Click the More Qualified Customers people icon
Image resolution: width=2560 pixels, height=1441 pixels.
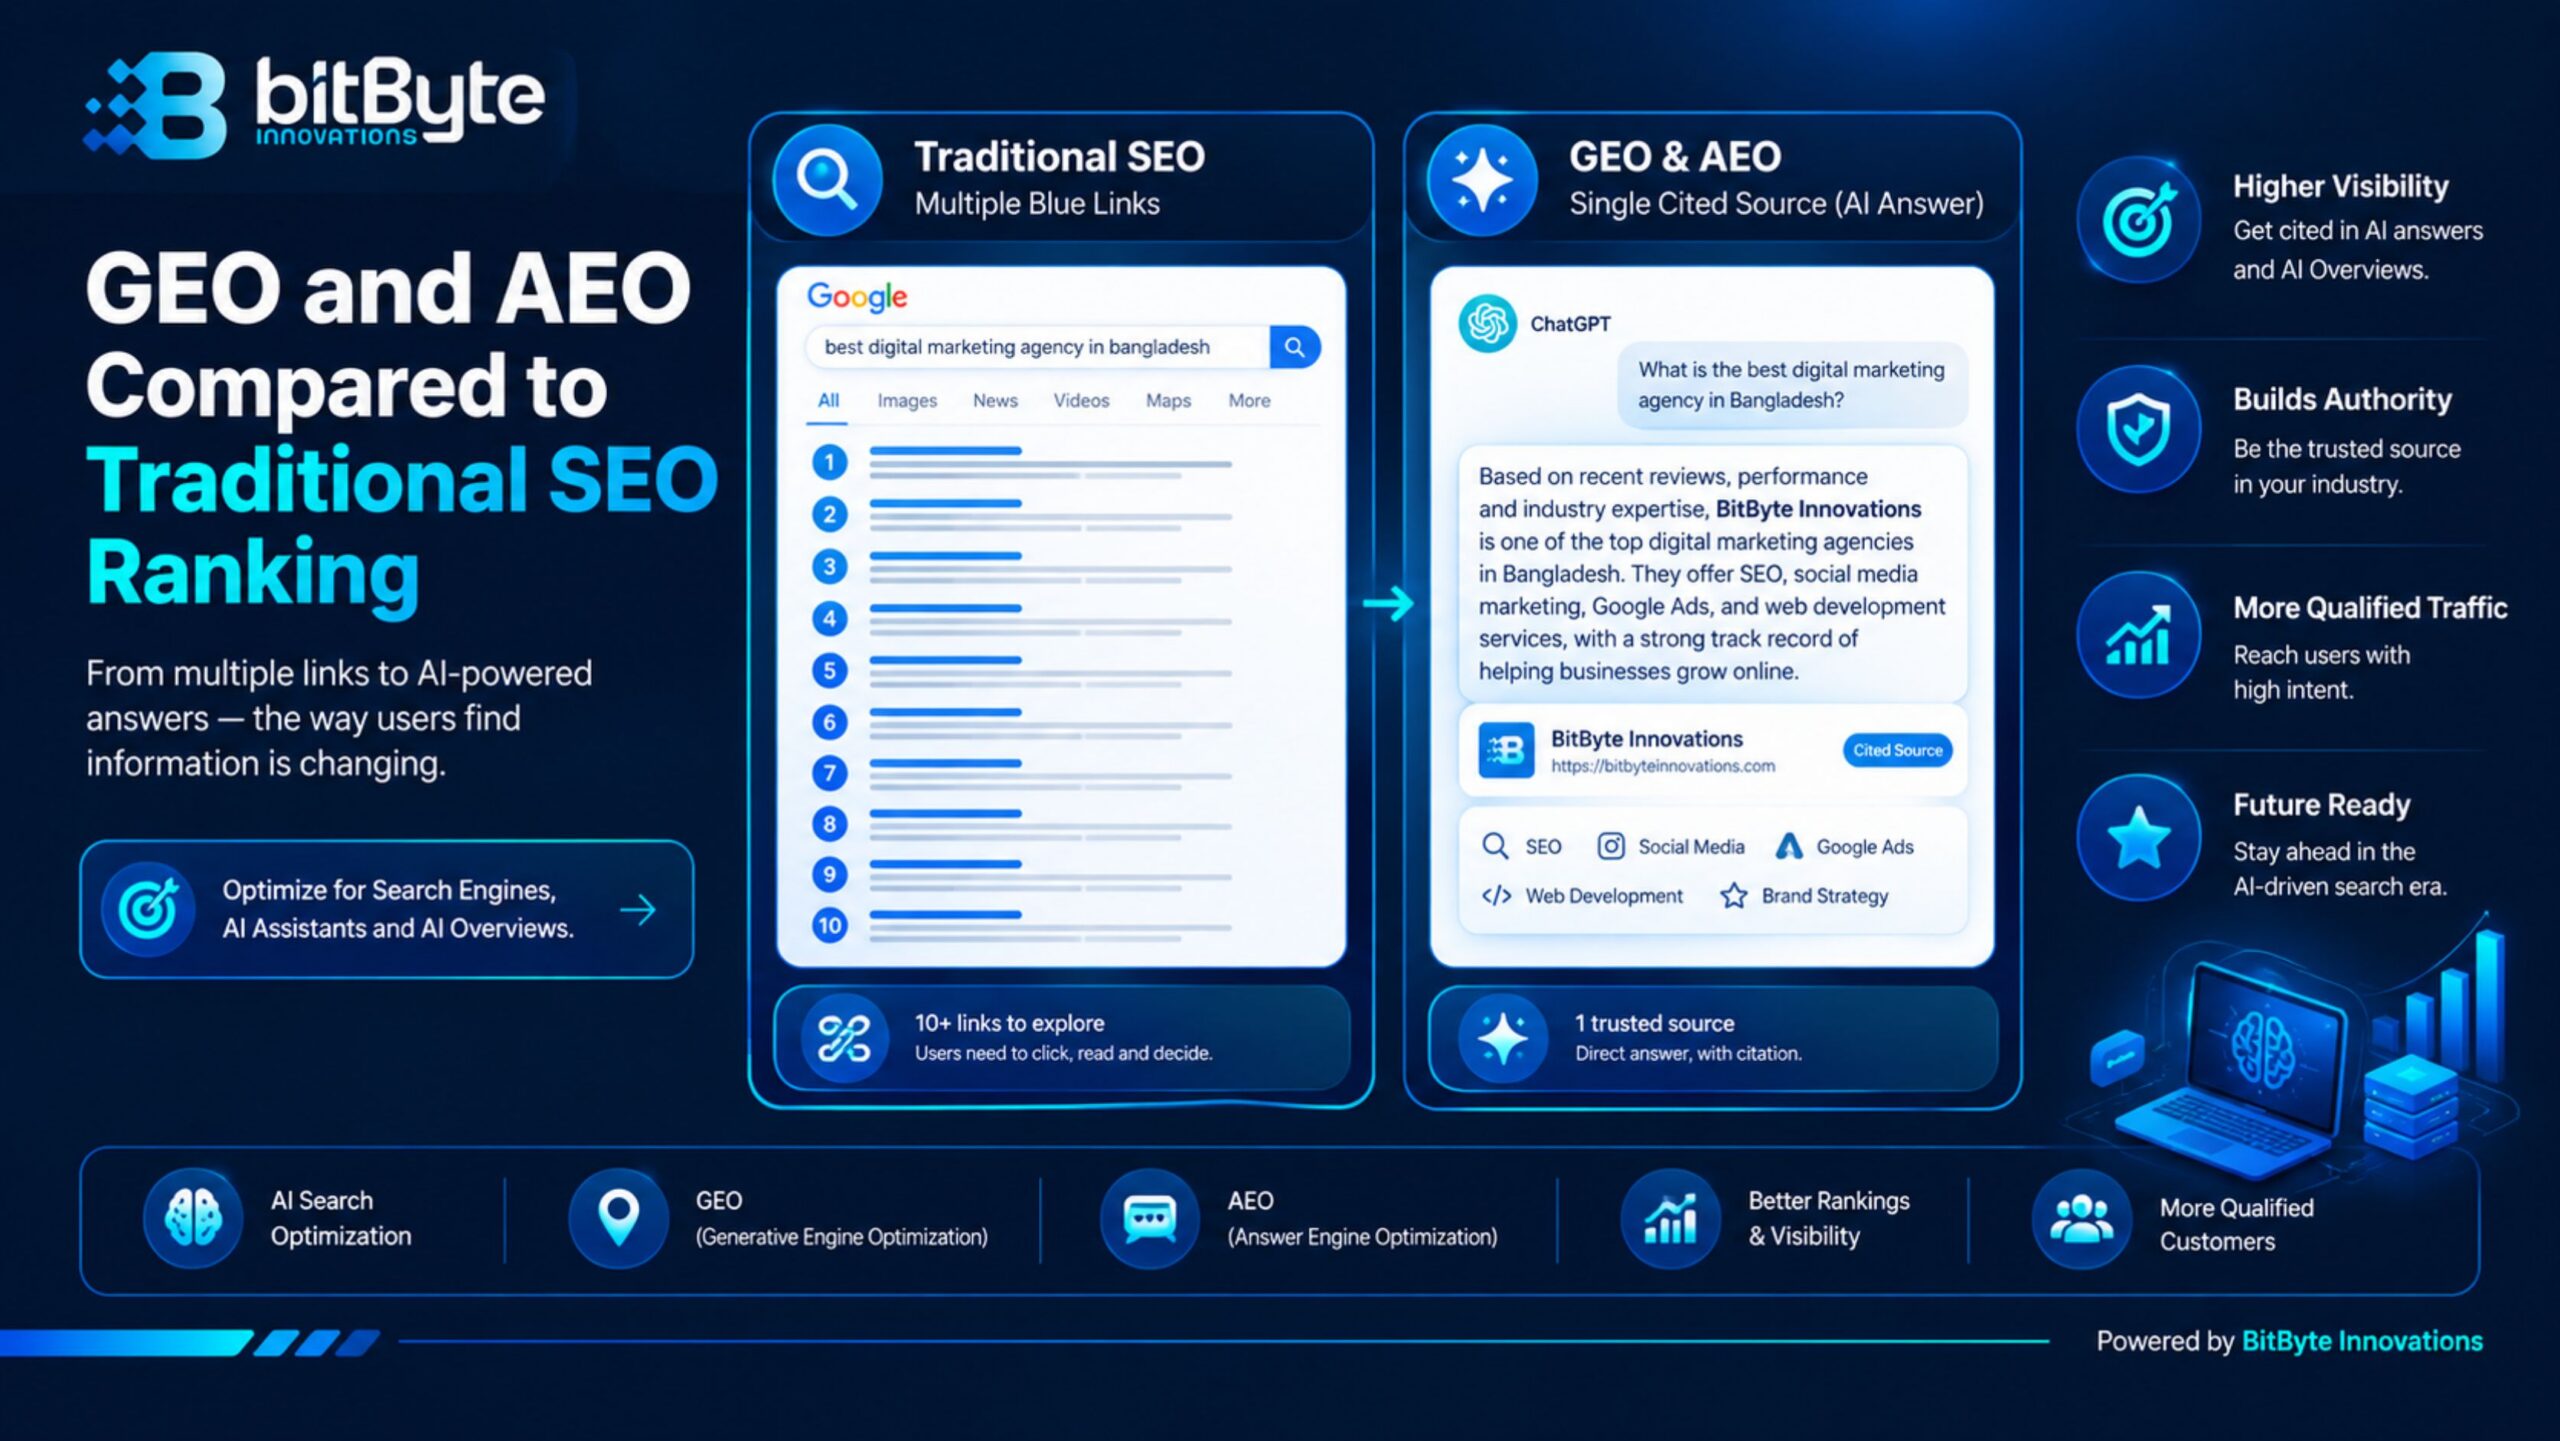(2082, 1218)
